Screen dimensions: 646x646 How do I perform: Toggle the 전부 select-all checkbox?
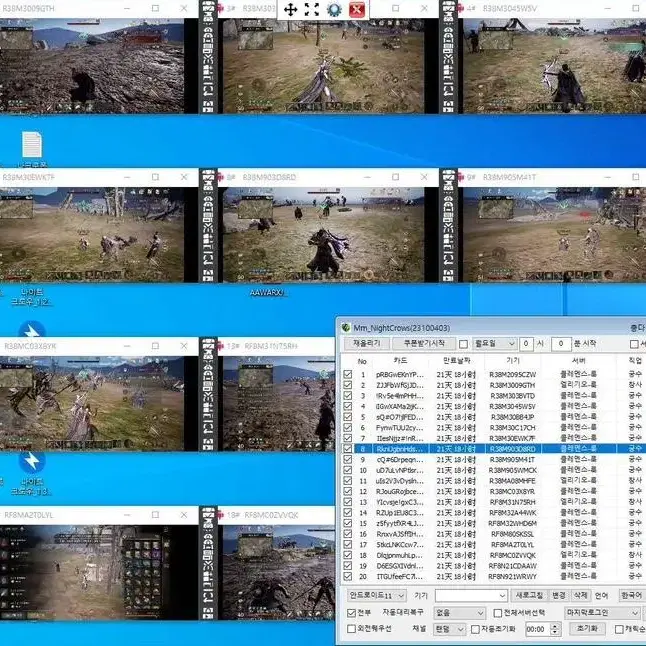coord(351,613)
